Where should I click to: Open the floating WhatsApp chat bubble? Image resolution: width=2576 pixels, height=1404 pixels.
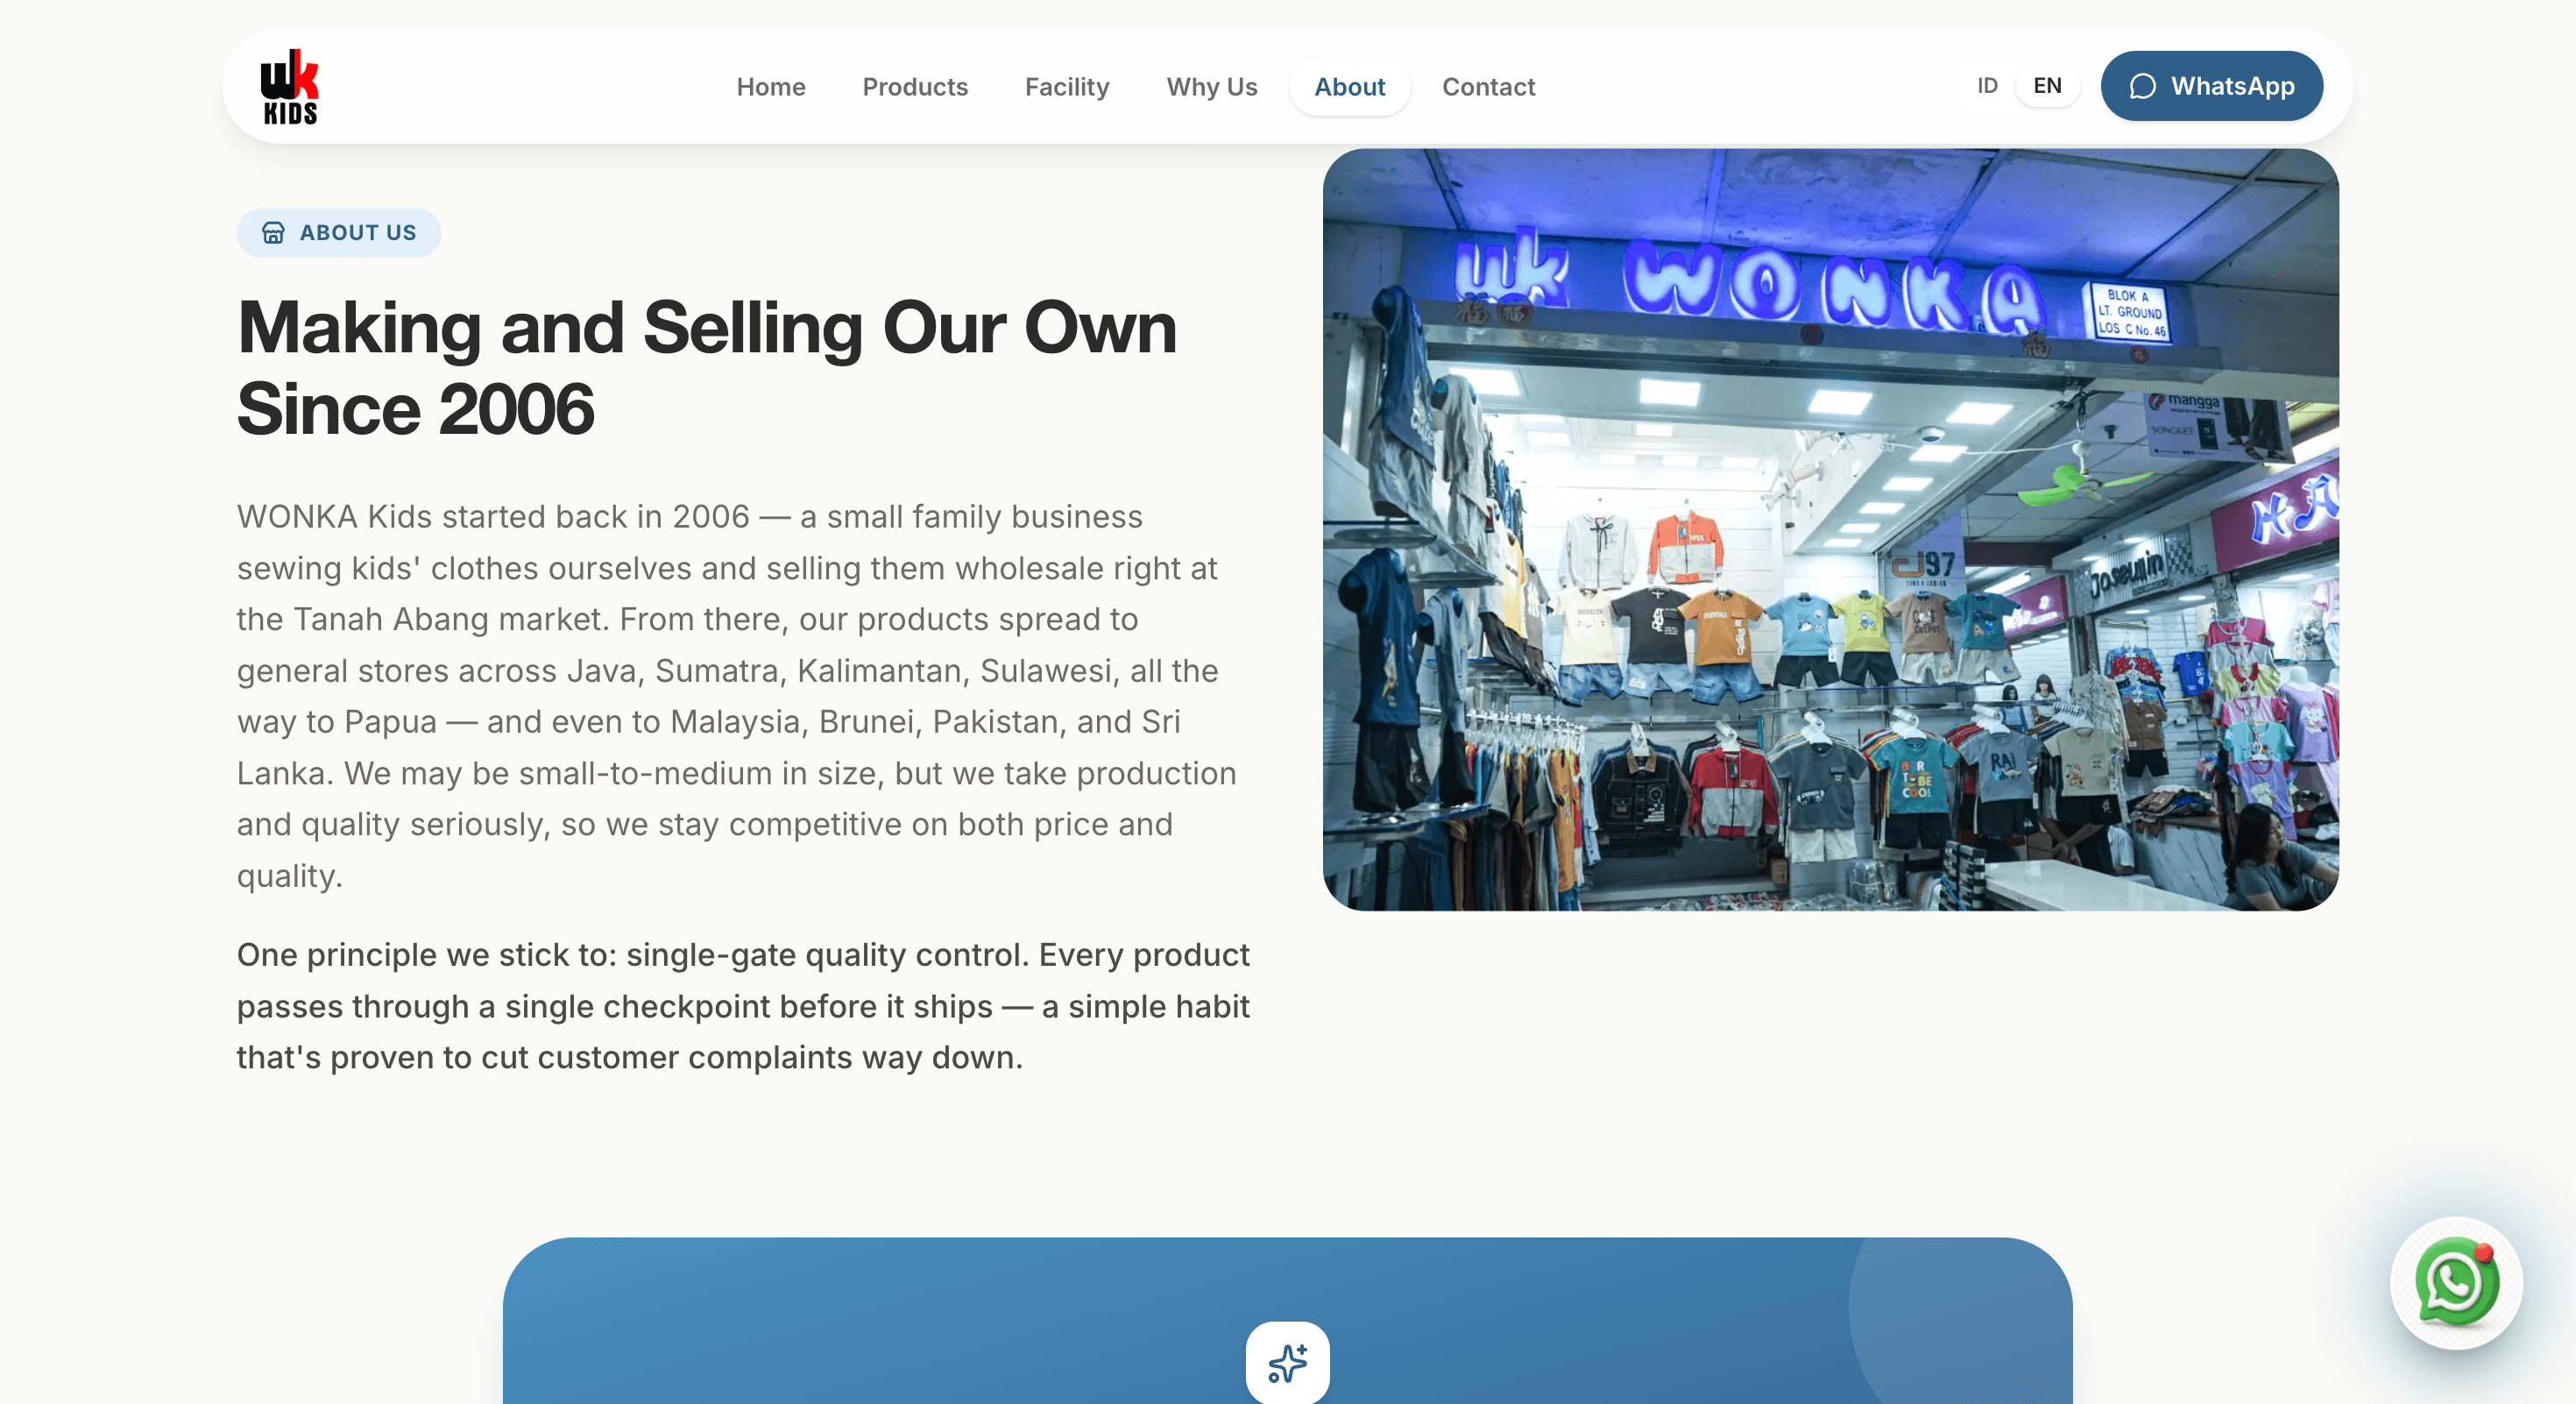pyautogui.click(x=2456, y=1282)
